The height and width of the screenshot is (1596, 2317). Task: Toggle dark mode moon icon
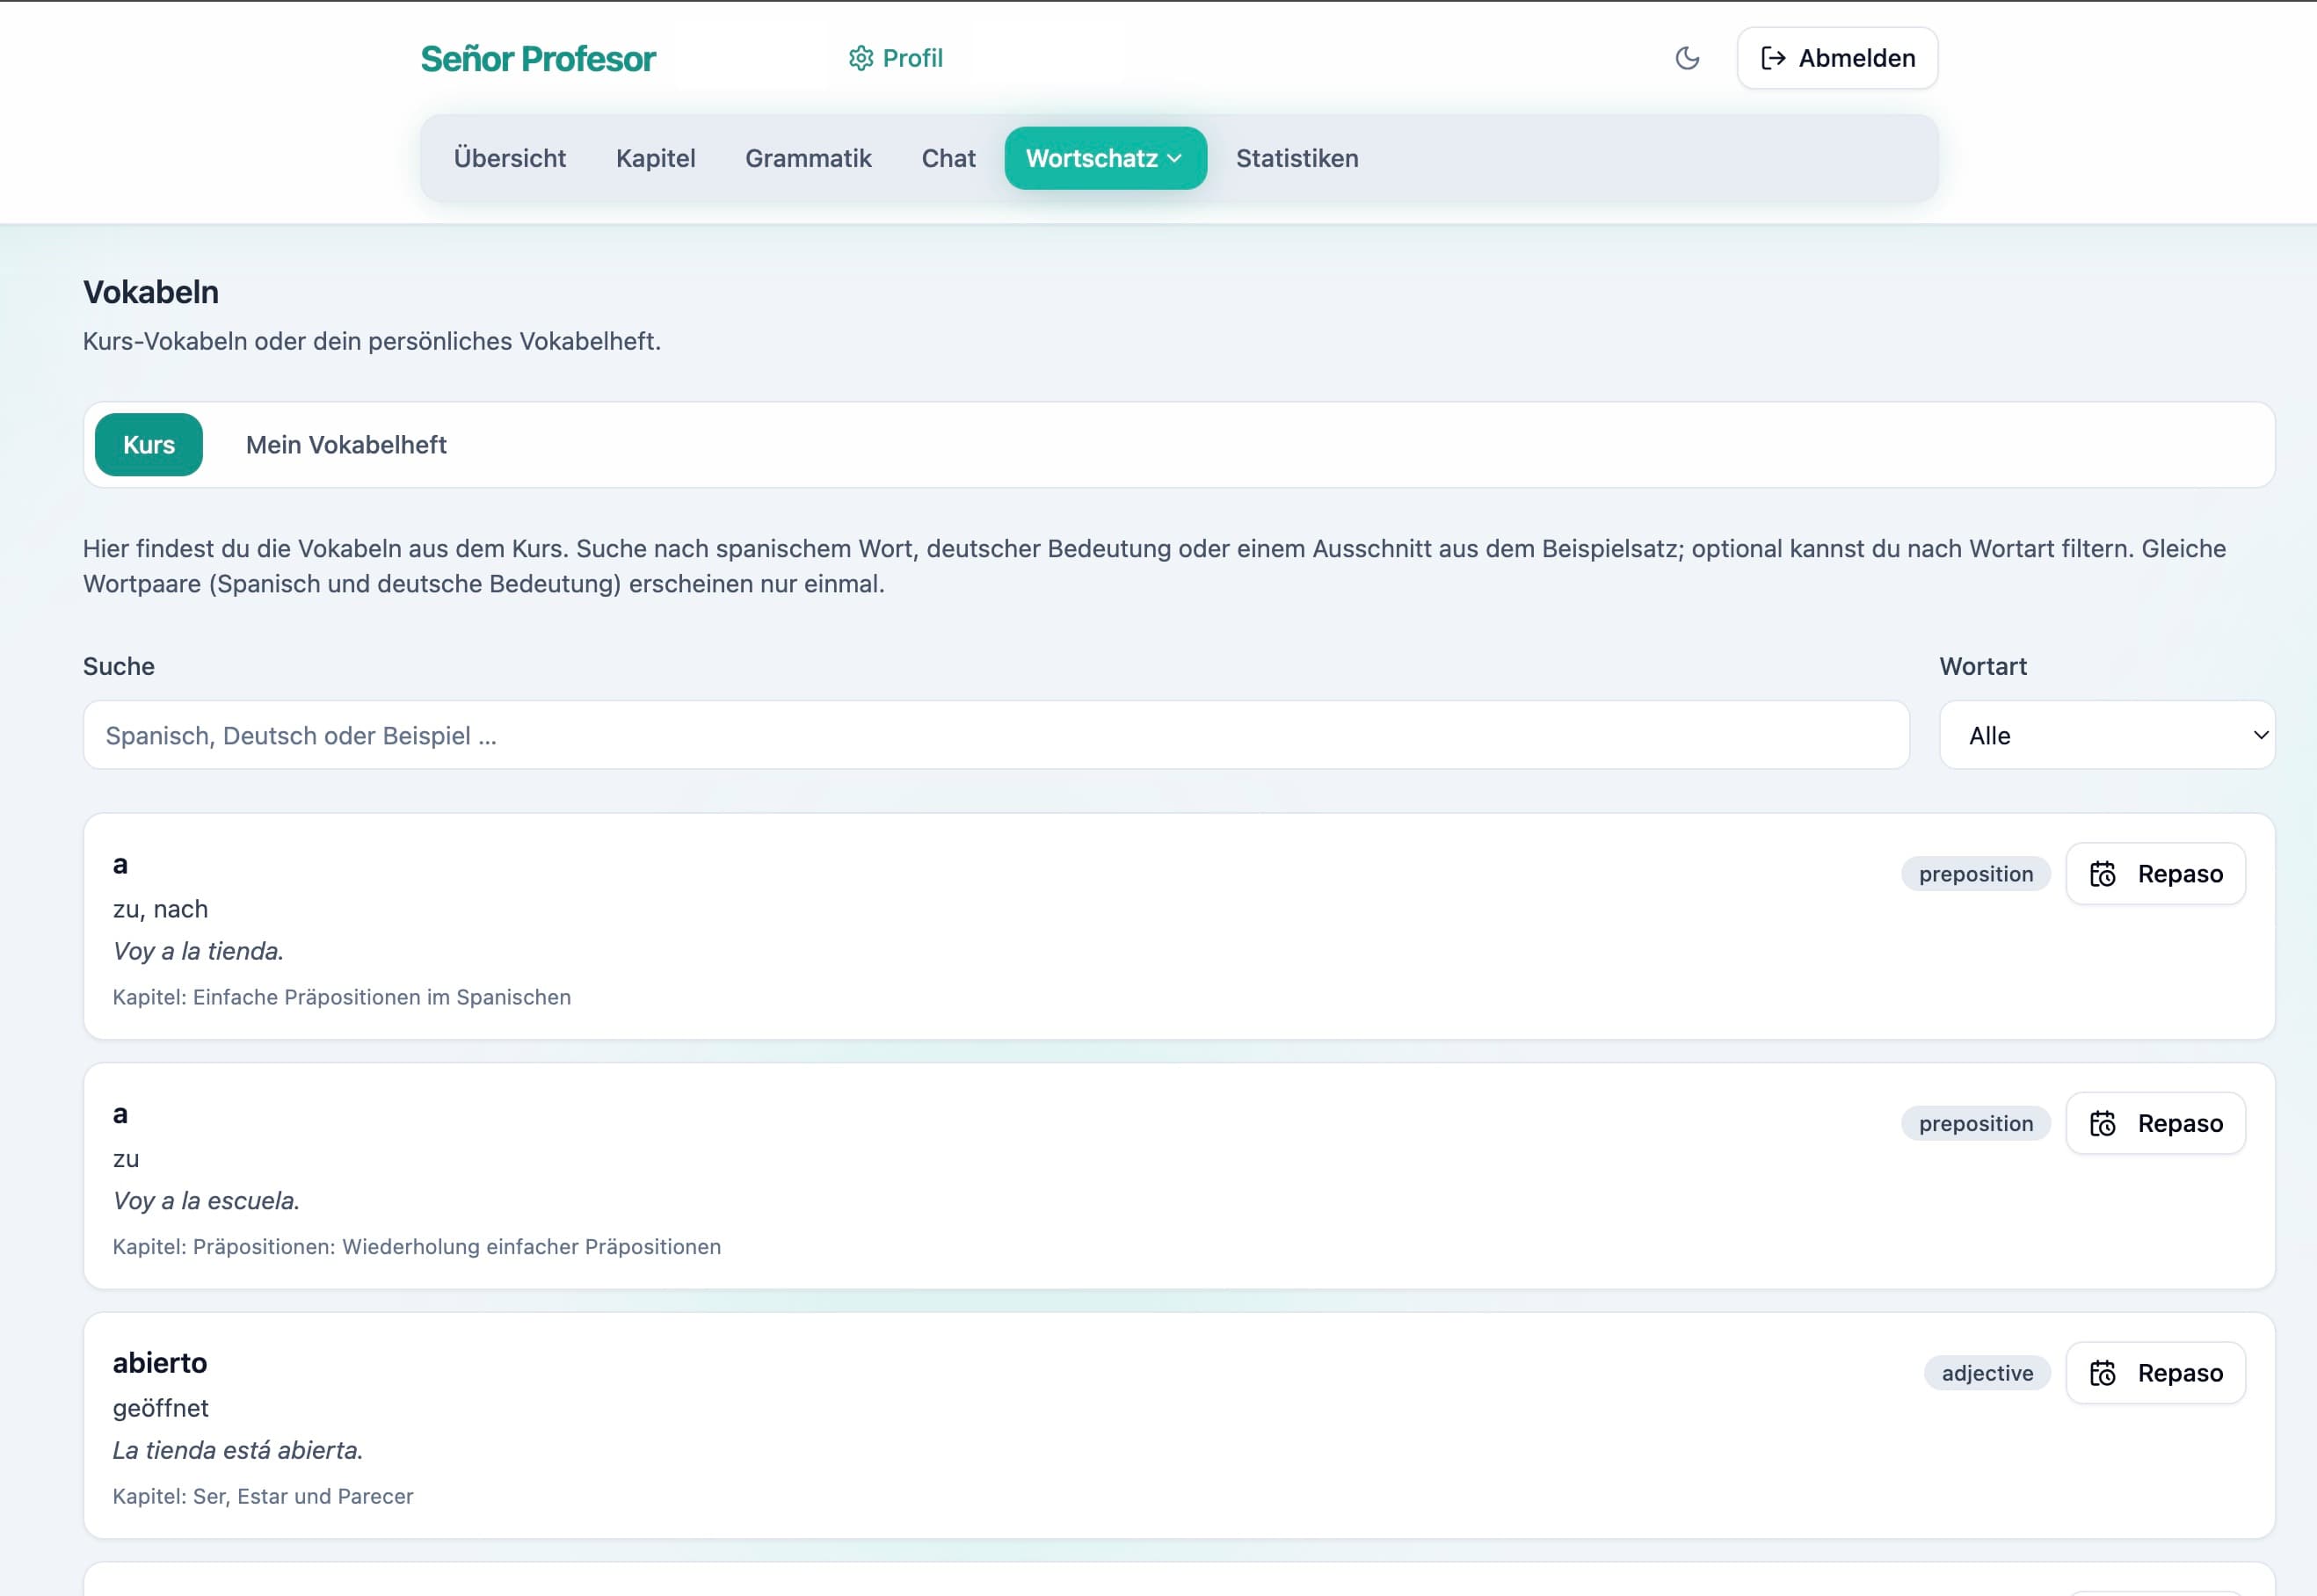coord(1687,58)
